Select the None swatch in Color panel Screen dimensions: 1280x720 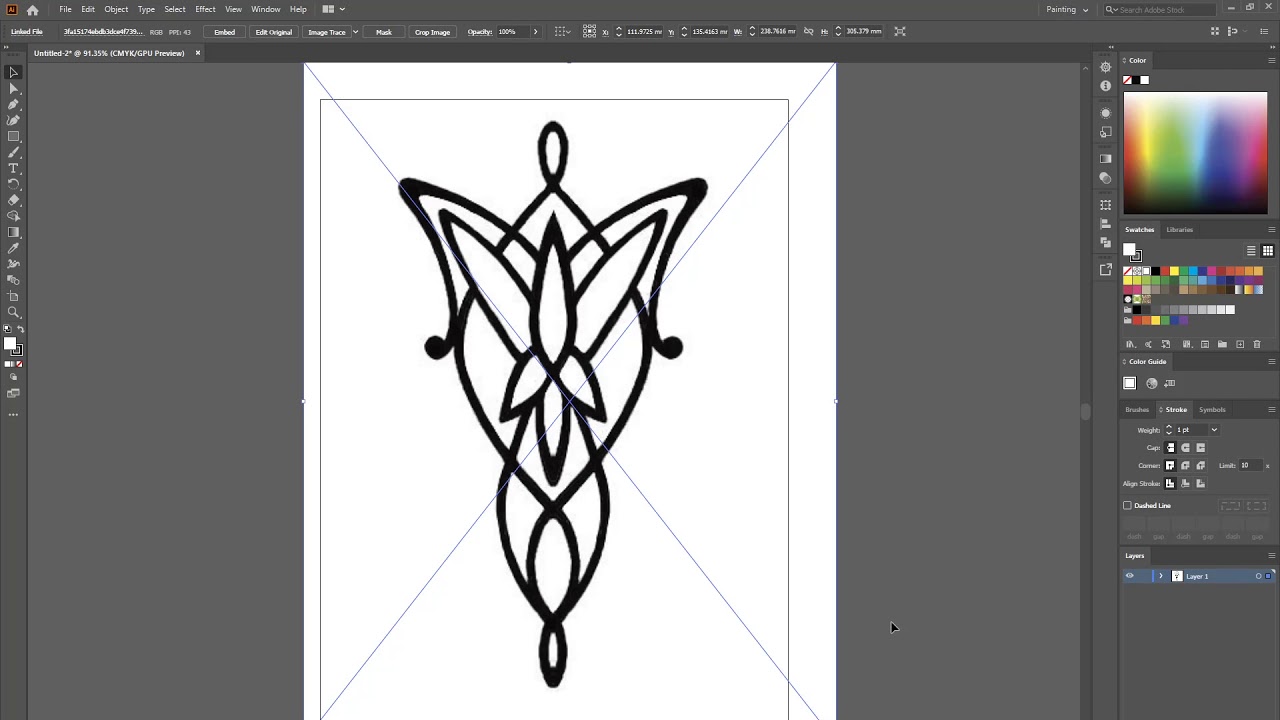[x=1127, y=80]
